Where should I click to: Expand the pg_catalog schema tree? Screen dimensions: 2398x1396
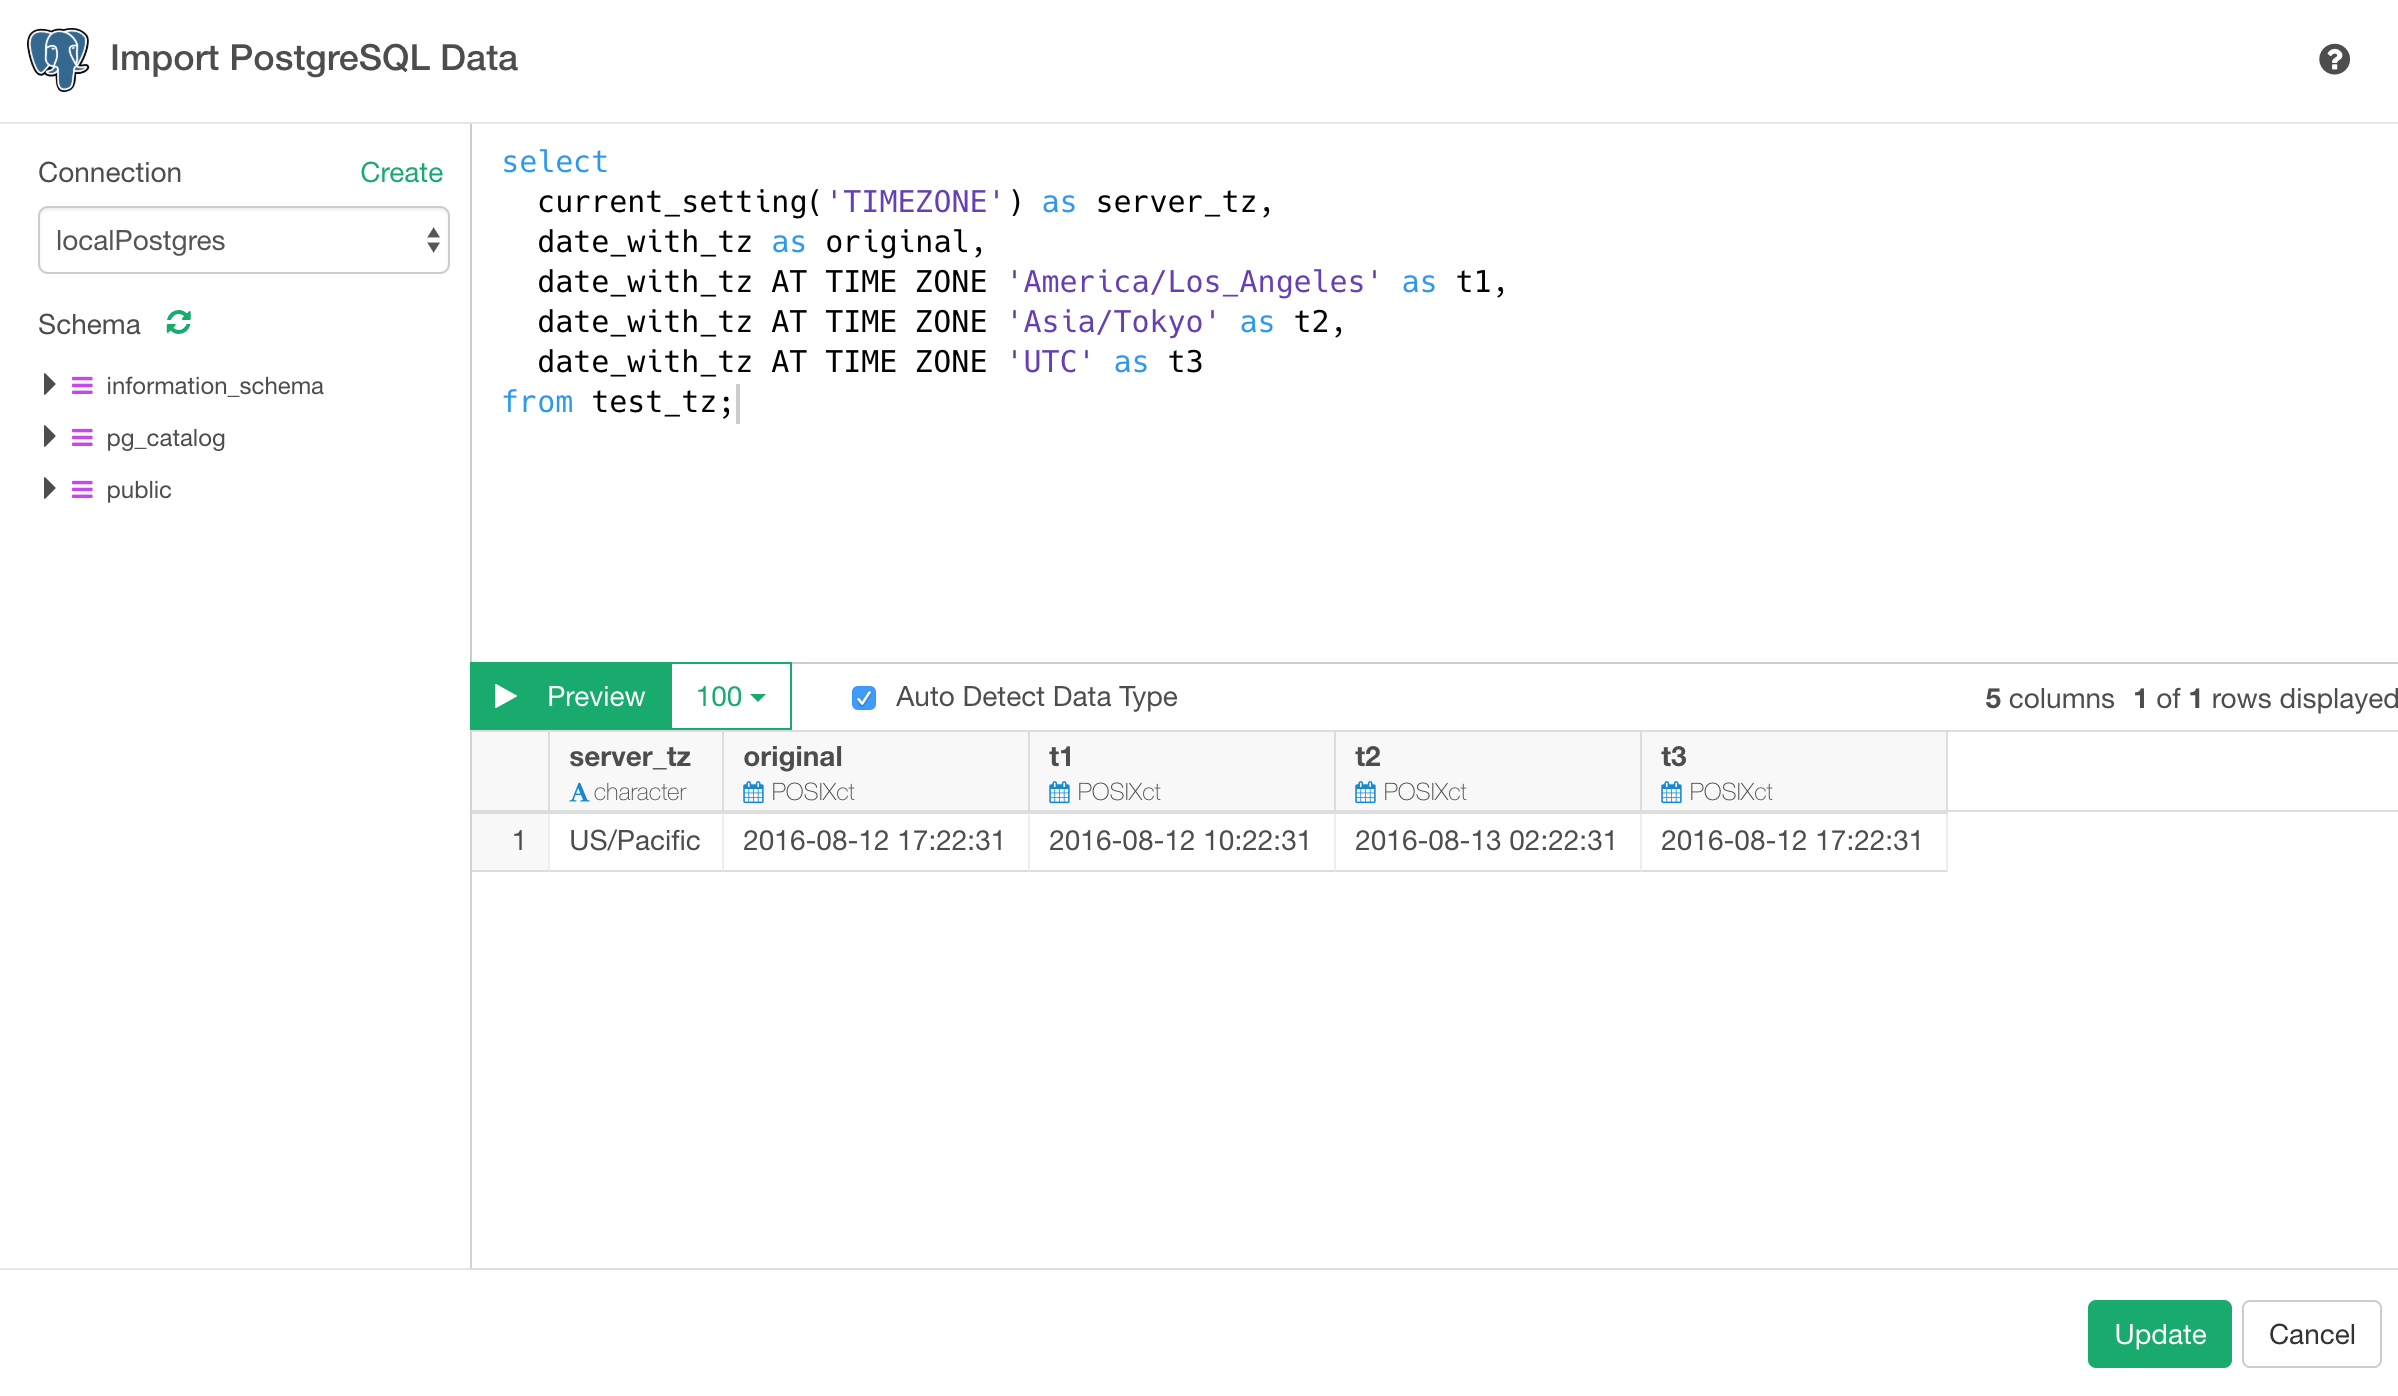[47, 436]
